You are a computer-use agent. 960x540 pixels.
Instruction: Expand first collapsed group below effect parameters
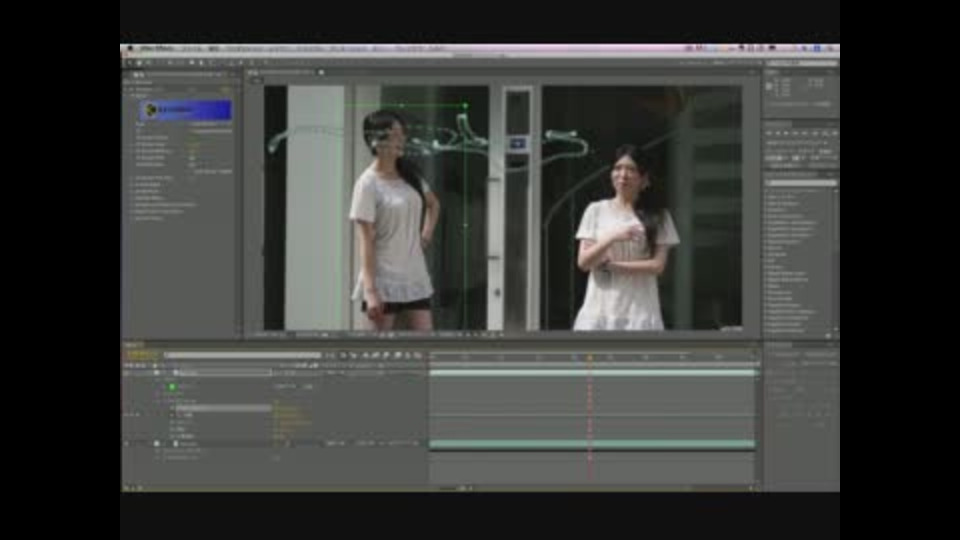click(x=132, y=178)
